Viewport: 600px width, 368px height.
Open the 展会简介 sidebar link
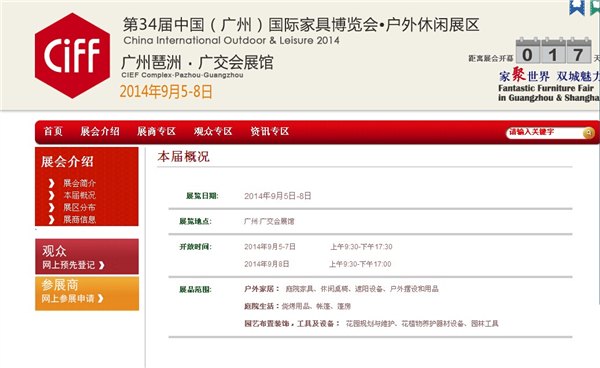click(x=80, y=183)
